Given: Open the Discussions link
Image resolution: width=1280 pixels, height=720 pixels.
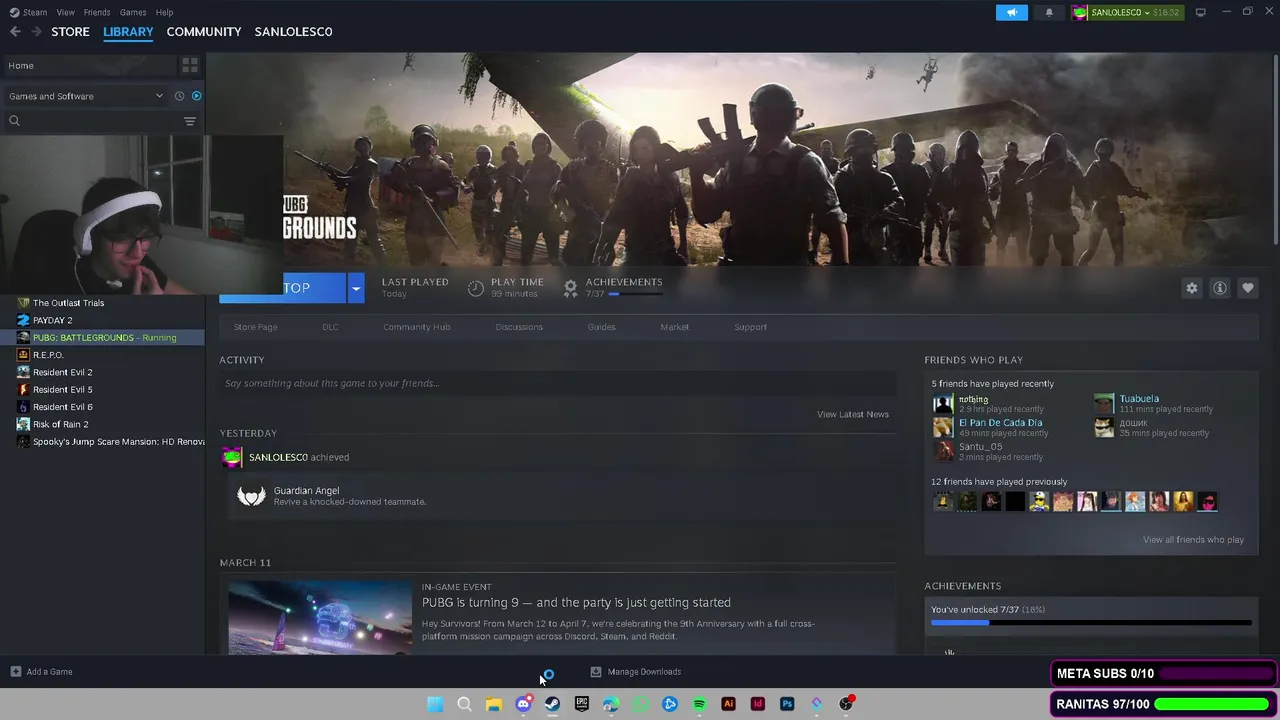Looking at the screenshot, I should [519, 327].
